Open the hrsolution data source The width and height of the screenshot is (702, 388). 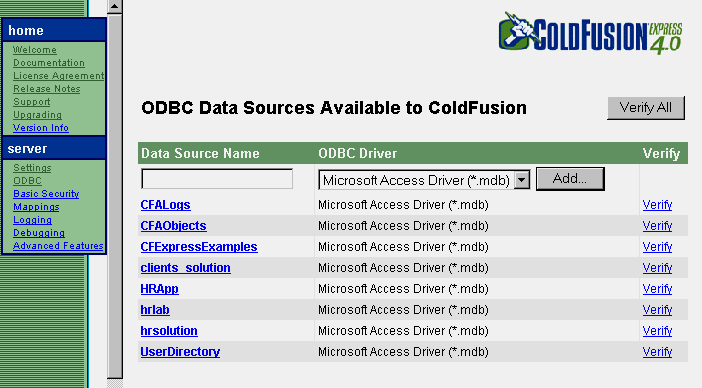(x=169, y=331)
